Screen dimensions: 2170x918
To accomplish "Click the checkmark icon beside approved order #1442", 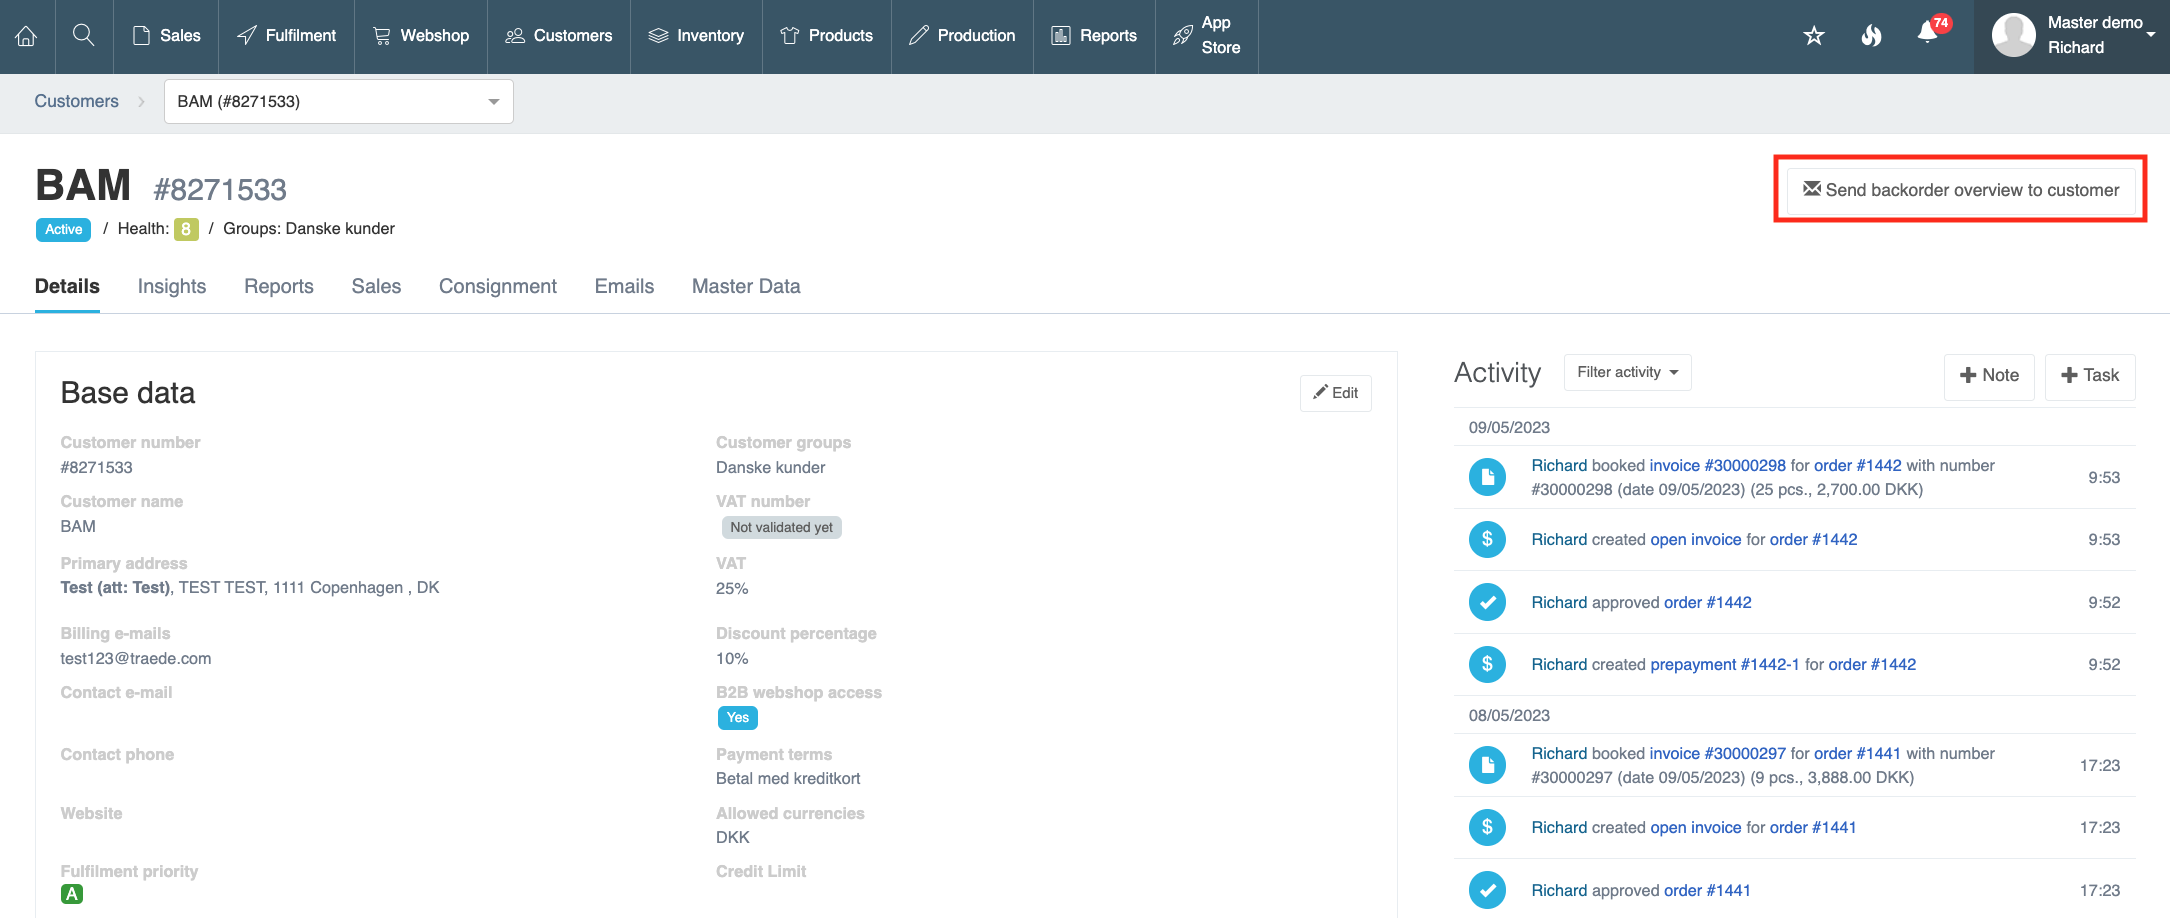I will [1487, 602].
